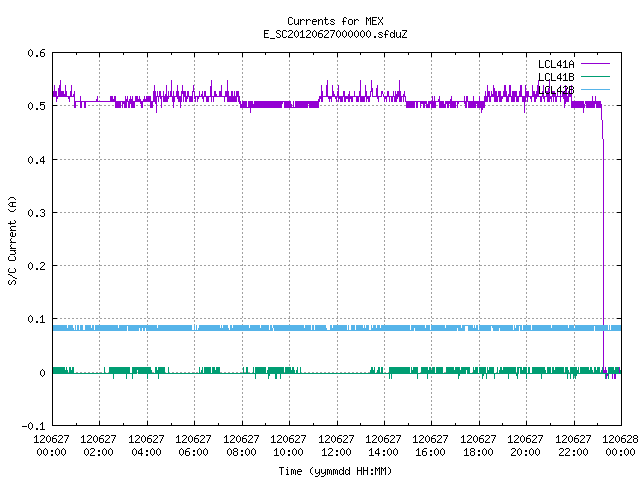
Task: Select the file name E_SC20120627000000.sfduZ
Action: (x=335, y=34)
